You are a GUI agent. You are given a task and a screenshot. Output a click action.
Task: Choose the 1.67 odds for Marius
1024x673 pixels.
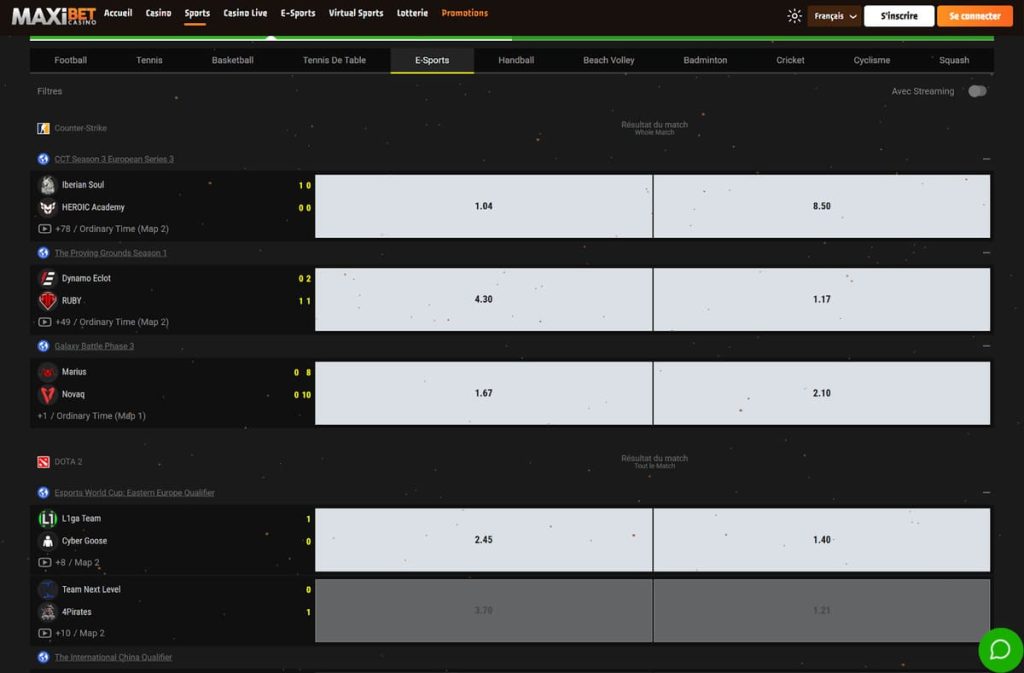coord(483,394)
